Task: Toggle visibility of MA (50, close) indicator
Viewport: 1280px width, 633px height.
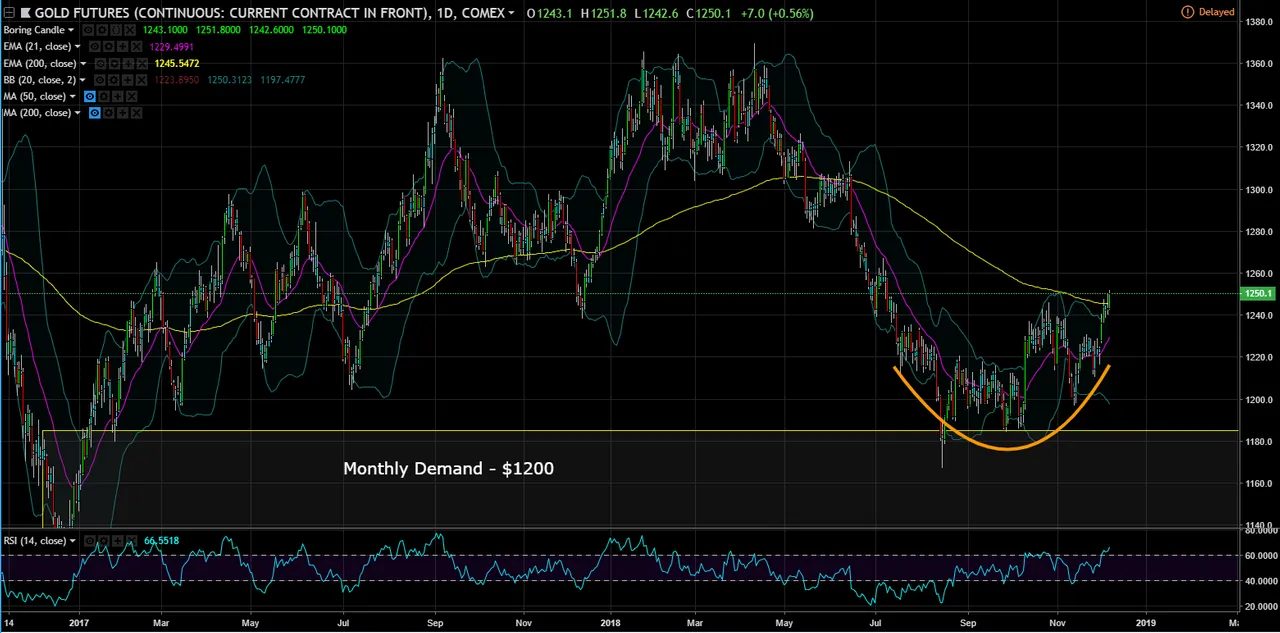Action: coord(90,96)
